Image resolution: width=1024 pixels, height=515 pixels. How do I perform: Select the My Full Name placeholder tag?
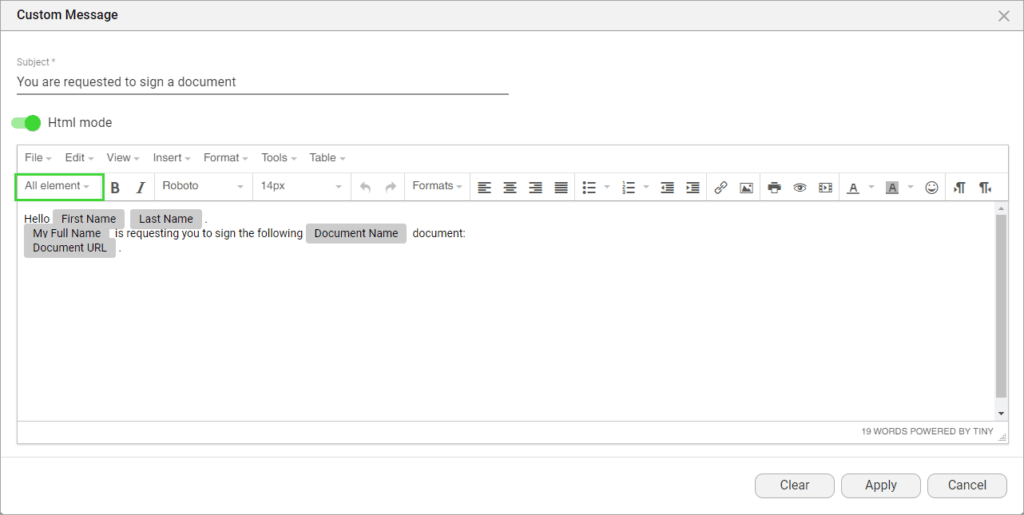(x=67, y=233)
